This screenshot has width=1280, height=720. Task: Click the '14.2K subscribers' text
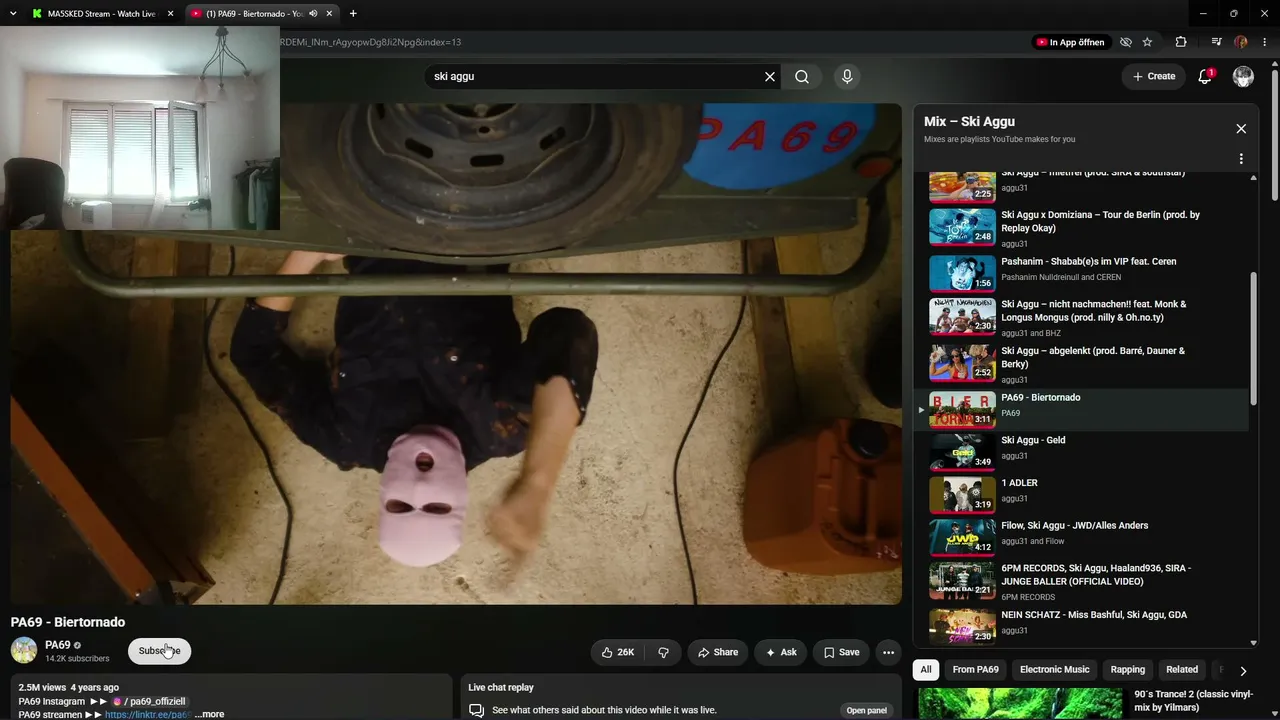tap(77, 659)
